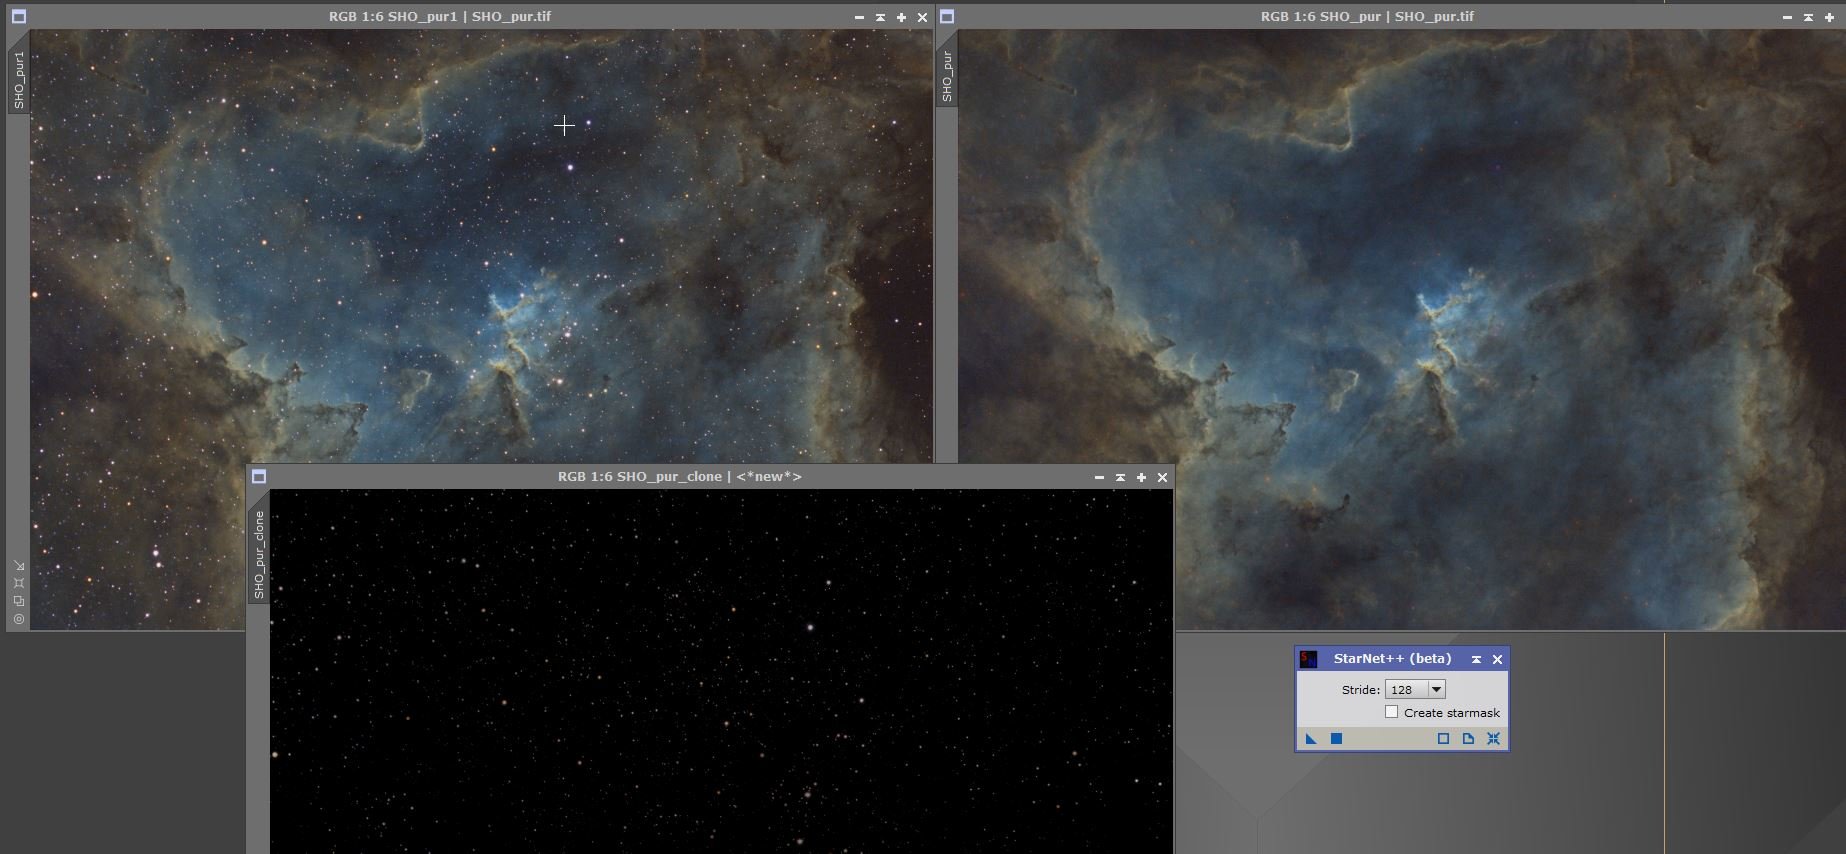Click the New Instance triangle in StarNet++
The image size is (1846, 854).
[1311, 739]
